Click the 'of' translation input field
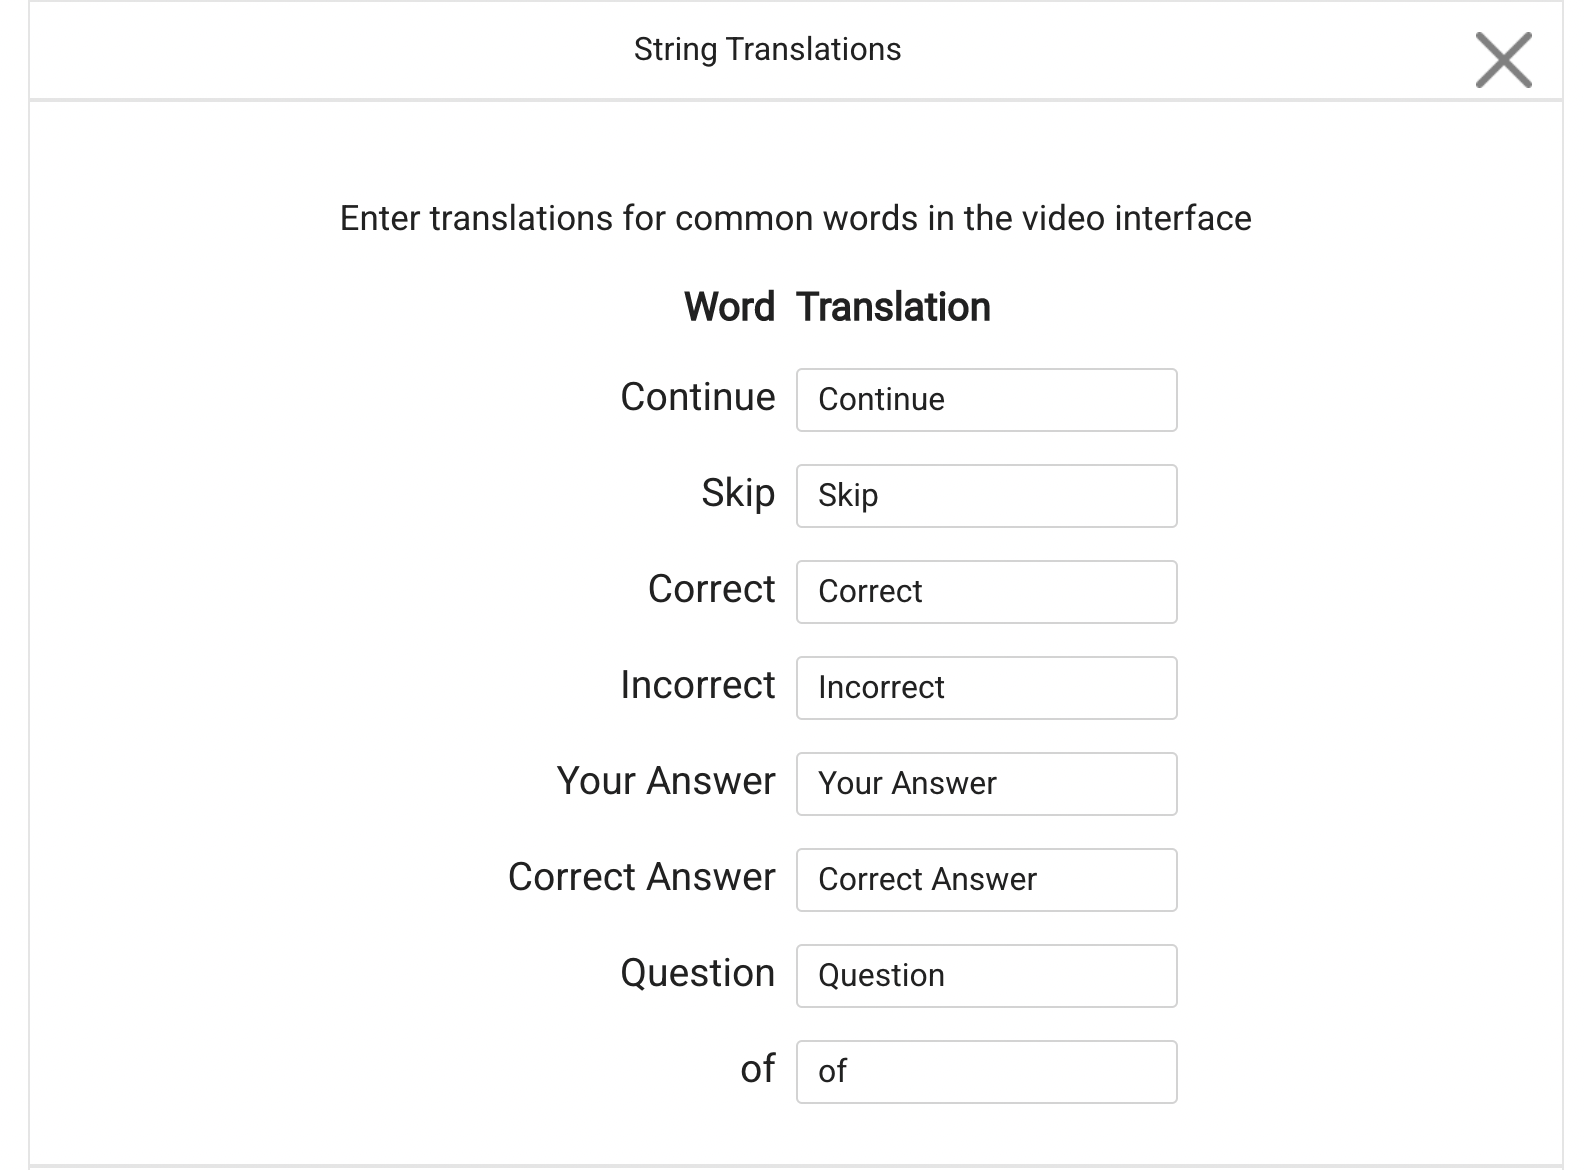The width and height of the screenshot is (1584, 1170). point(986,1072)
